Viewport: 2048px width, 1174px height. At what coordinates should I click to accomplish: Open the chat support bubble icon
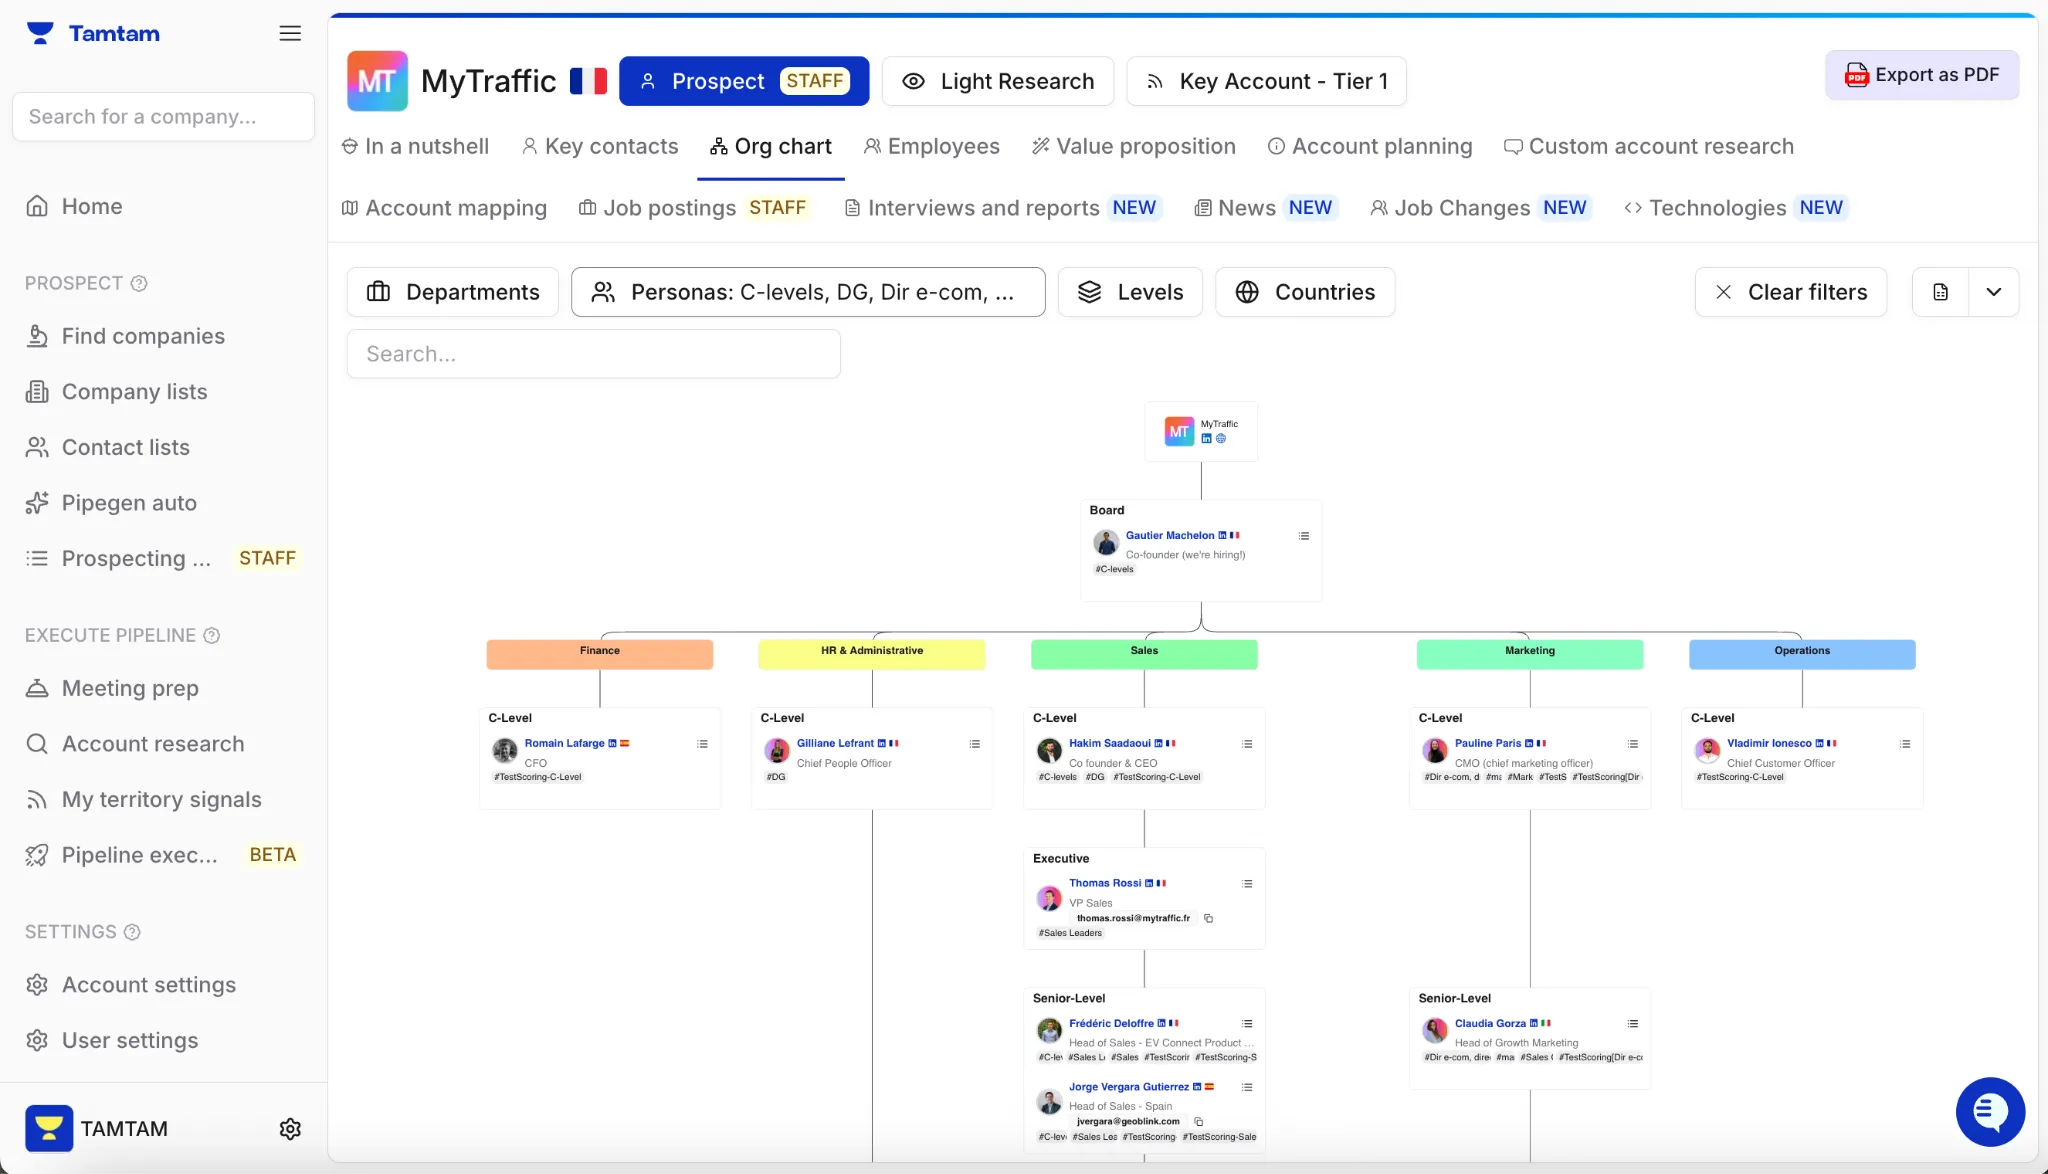pos(1990,1112)
